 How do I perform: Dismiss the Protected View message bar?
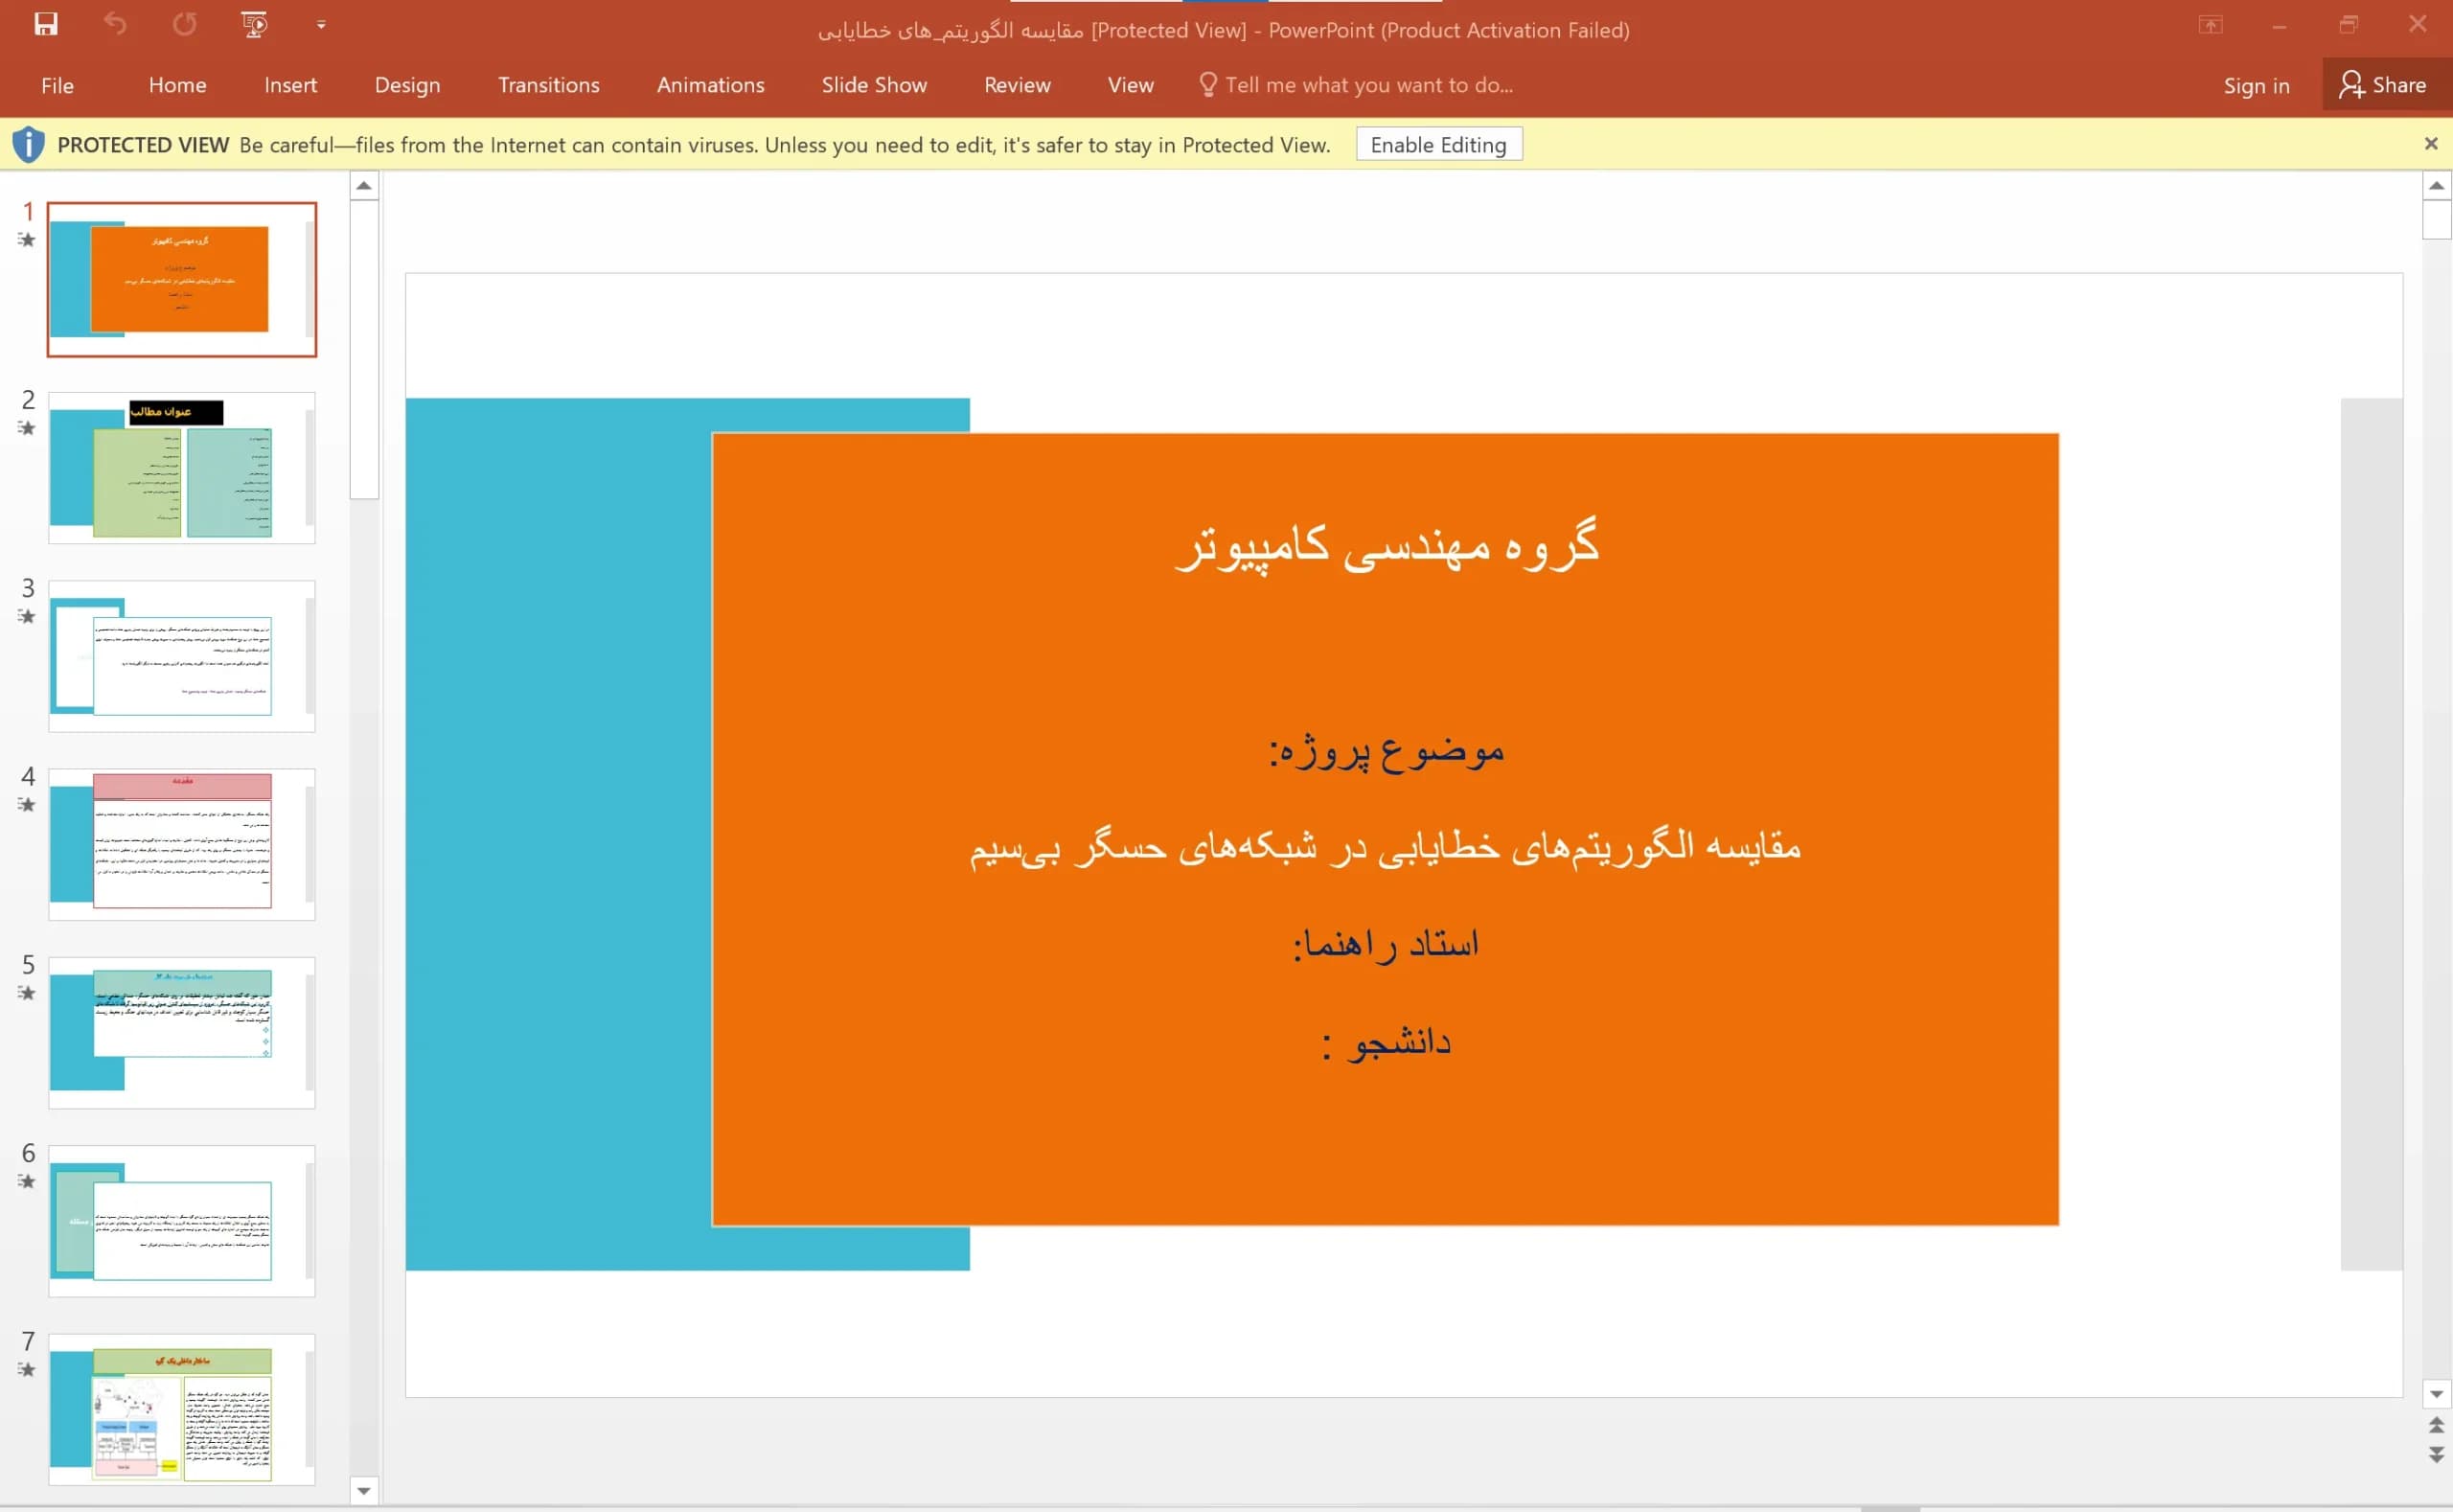(x=2431, y=144)
